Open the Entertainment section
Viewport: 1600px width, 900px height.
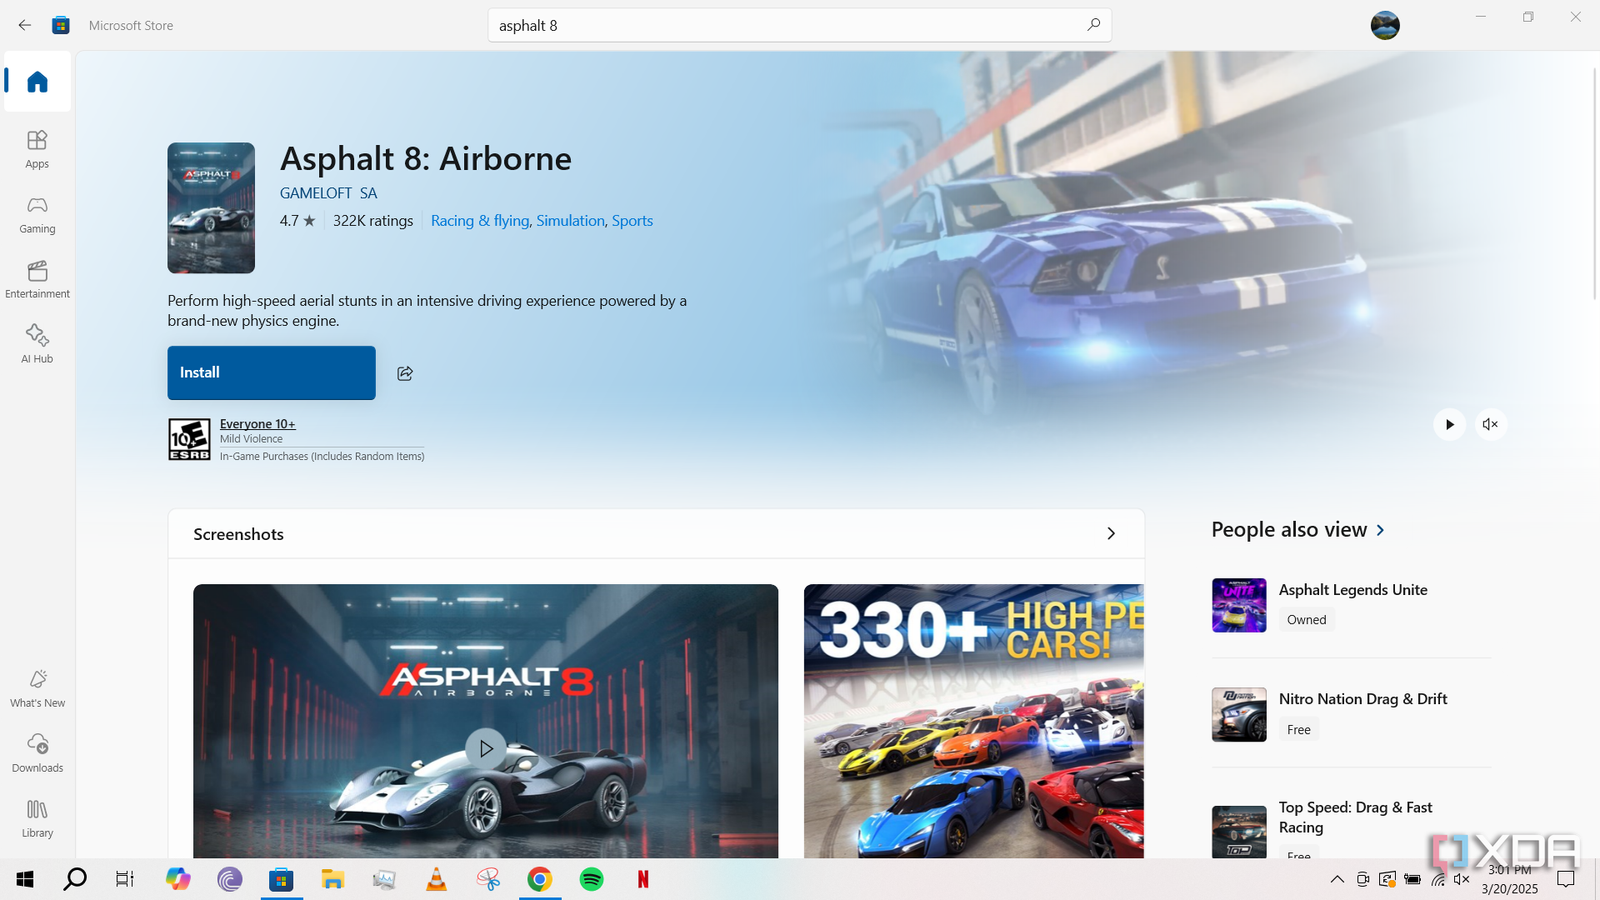point(37,279)
